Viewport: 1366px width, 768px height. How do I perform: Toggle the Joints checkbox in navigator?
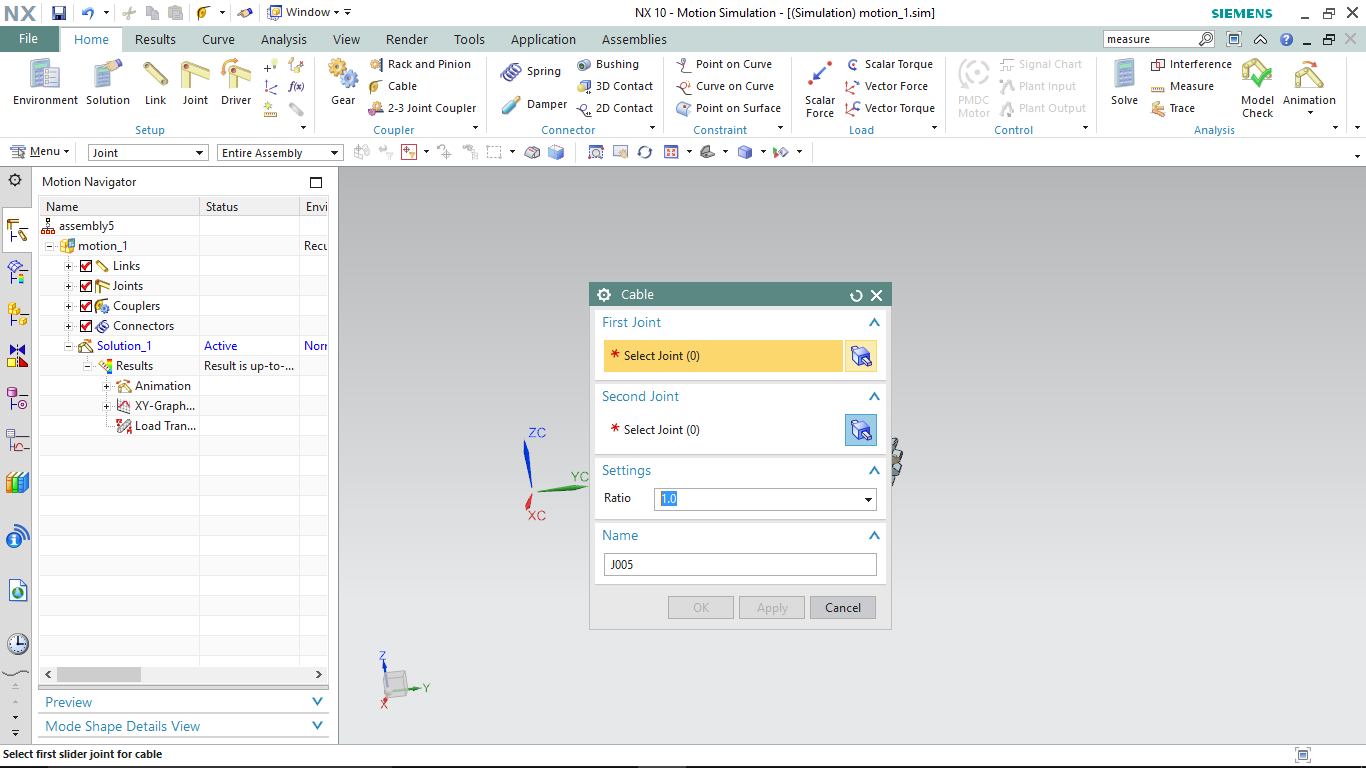pos(86,286)
